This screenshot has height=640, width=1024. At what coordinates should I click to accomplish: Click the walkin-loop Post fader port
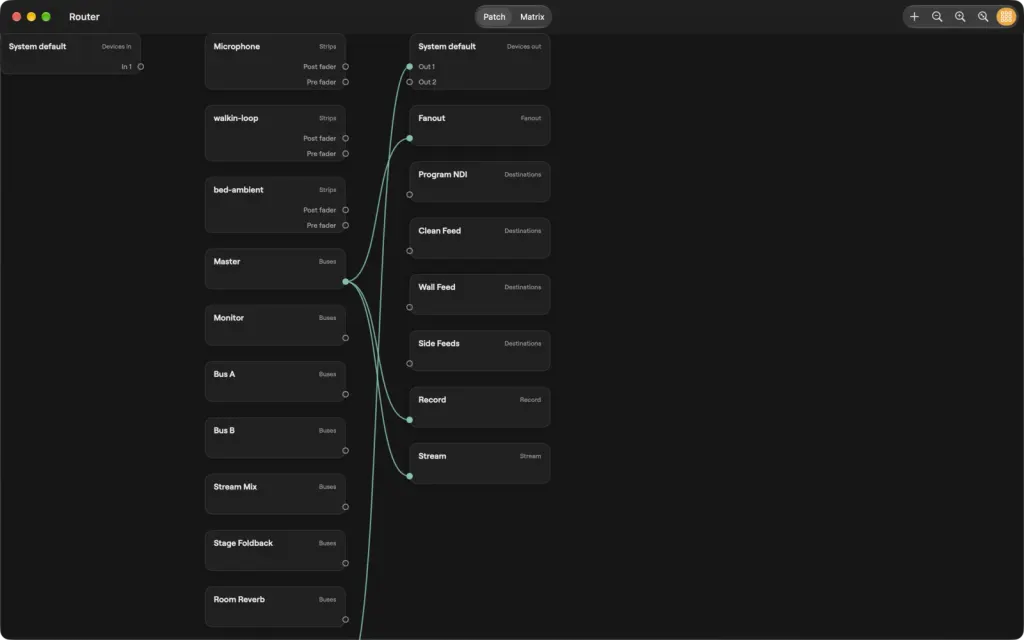point(345,138)
